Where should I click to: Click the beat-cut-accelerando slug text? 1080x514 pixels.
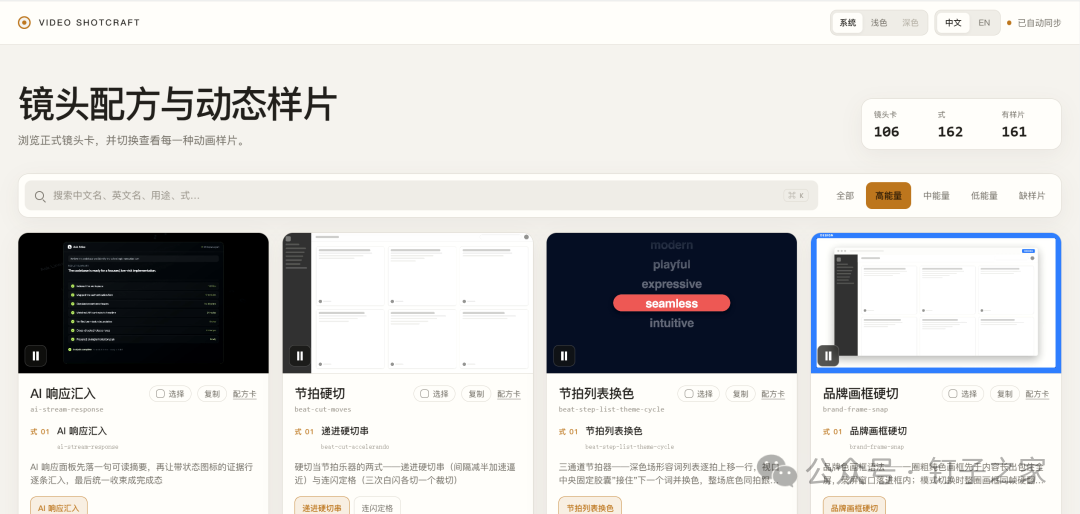coord(355,446)
